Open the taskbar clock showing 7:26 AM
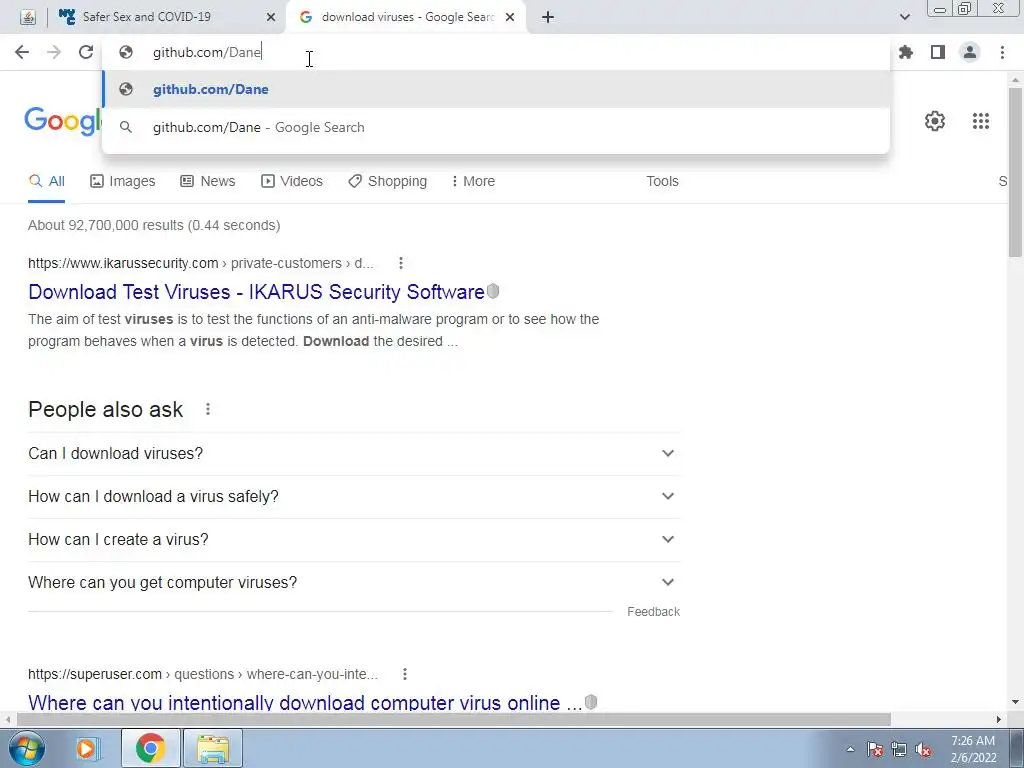The width and height of the screenshot is (1024, 768). tap(973, 749)
